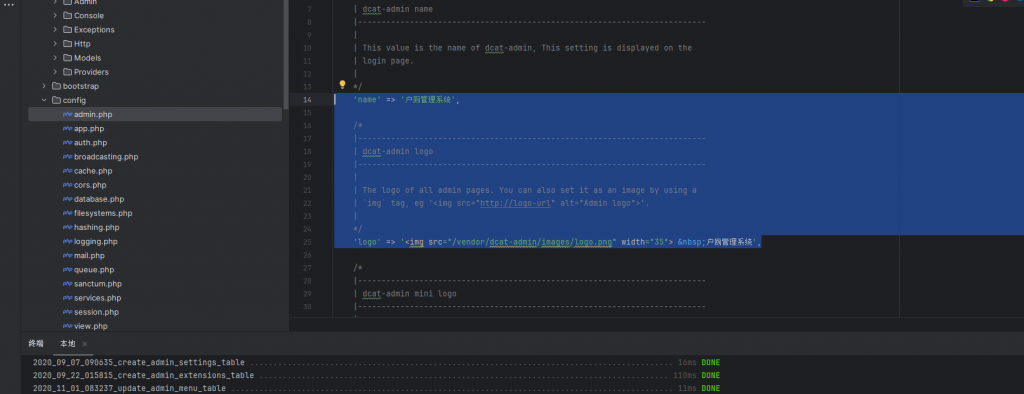Click the PHP icon beside database.php
This screenshot has height=394, width=1024.
tap(67, 199)
